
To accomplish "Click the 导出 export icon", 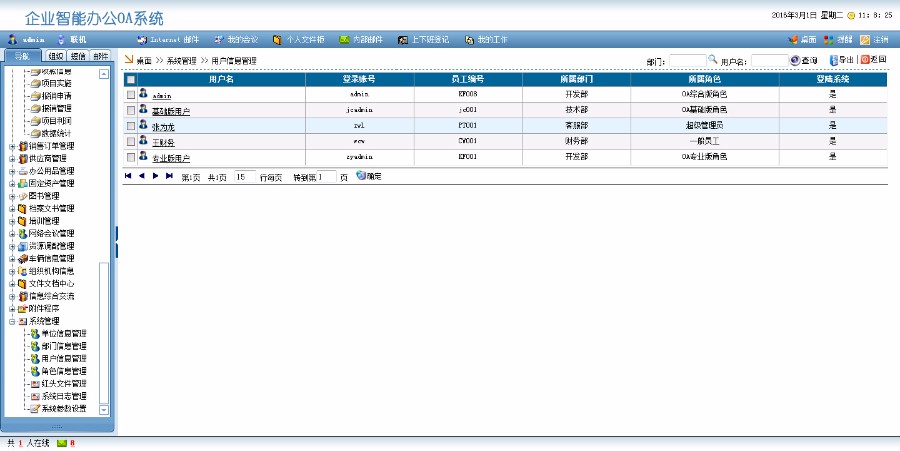I will coord(834,60).
